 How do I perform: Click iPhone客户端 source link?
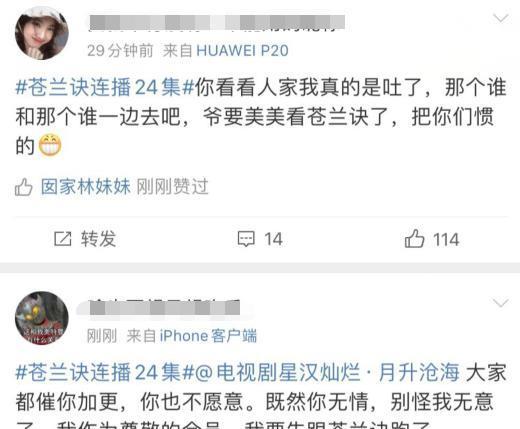coord(208,336)
